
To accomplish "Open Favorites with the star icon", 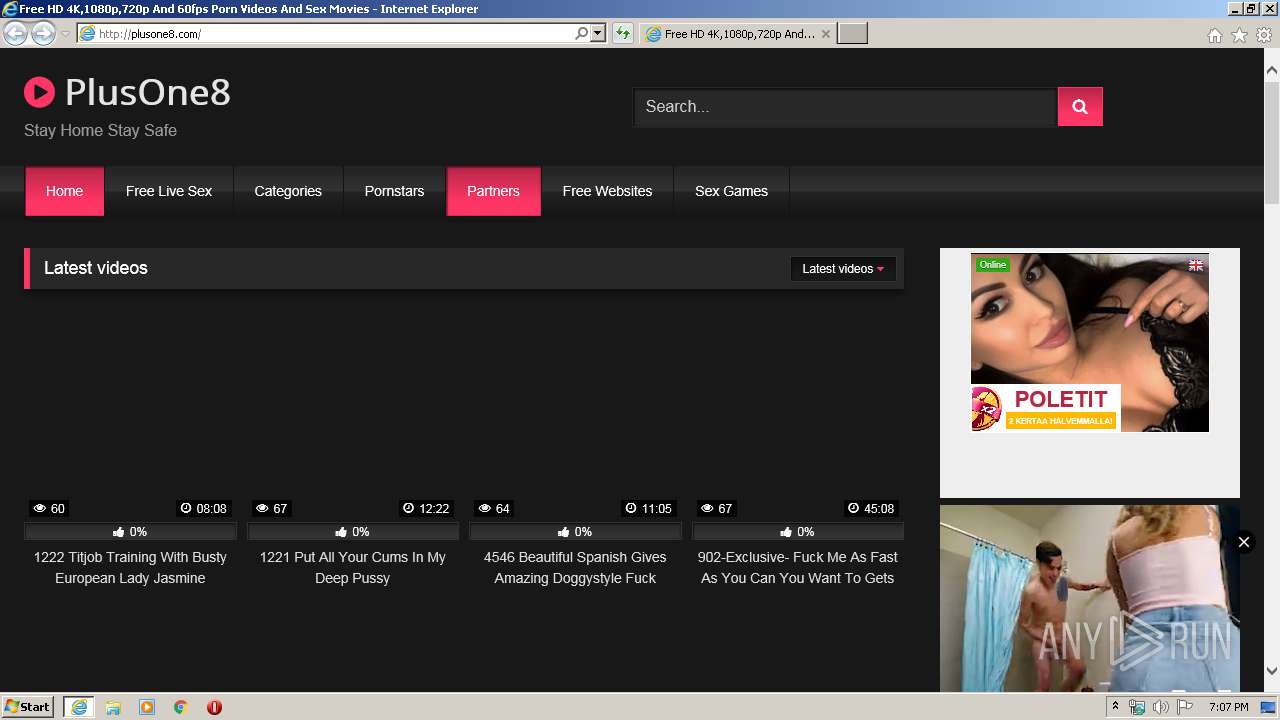I will (1239, 35).
